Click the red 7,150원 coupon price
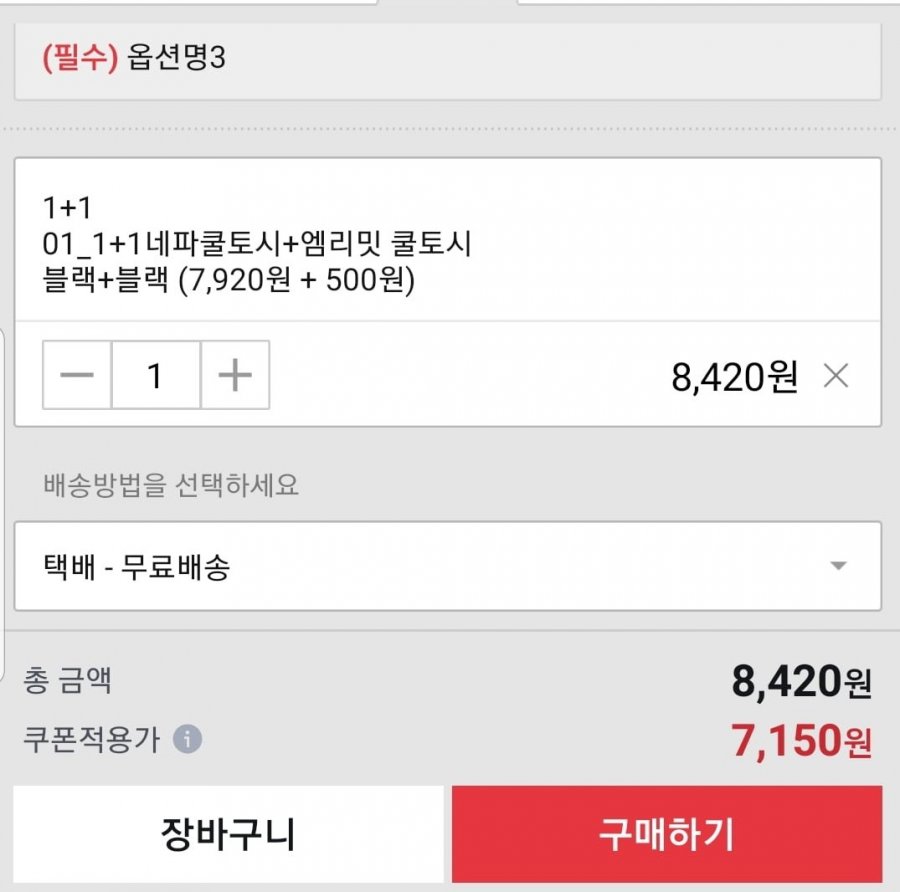Viewport: 900px width, 892px height. coord(801,740)
